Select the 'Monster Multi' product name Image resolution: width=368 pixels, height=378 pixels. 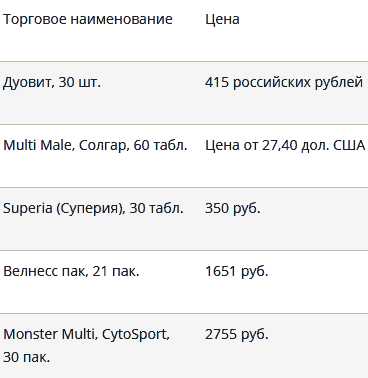click(50, 334)
